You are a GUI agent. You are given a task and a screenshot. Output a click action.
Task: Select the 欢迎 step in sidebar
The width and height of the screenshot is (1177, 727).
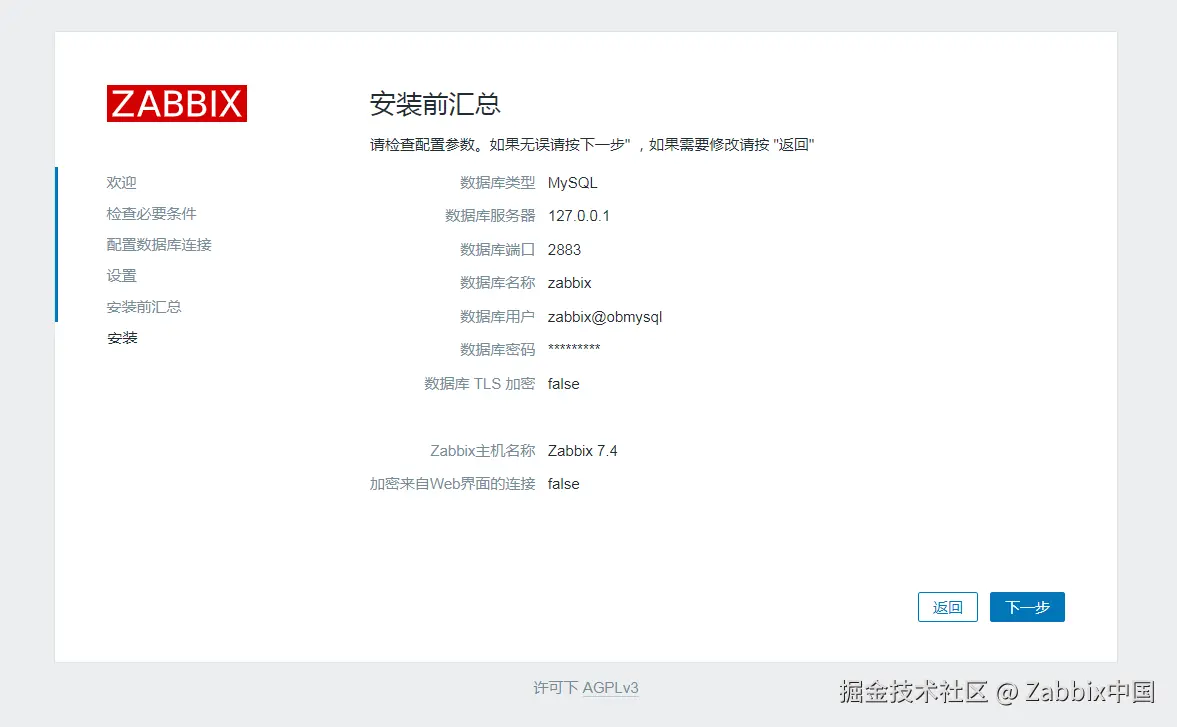click(x=122, y=182)
